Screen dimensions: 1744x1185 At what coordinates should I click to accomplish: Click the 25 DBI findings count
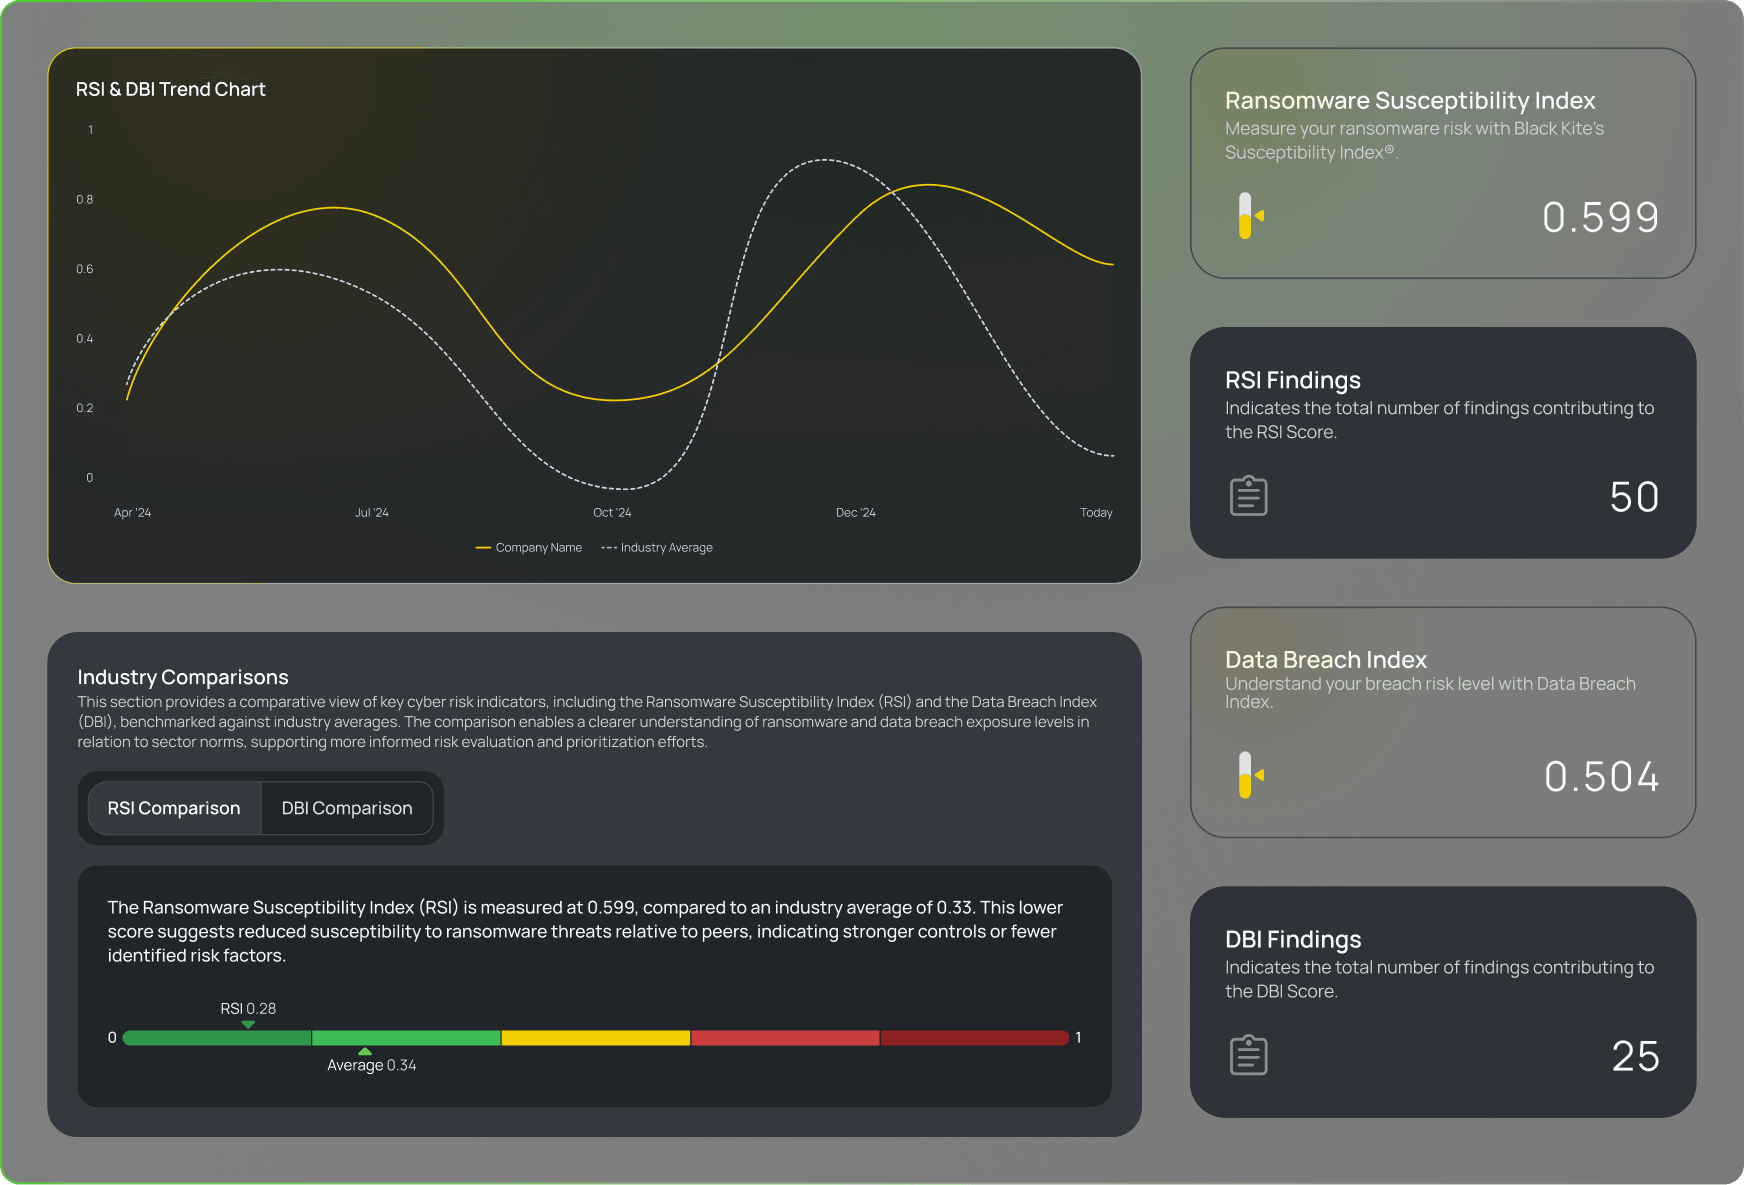click(x=1635, y=1056)
